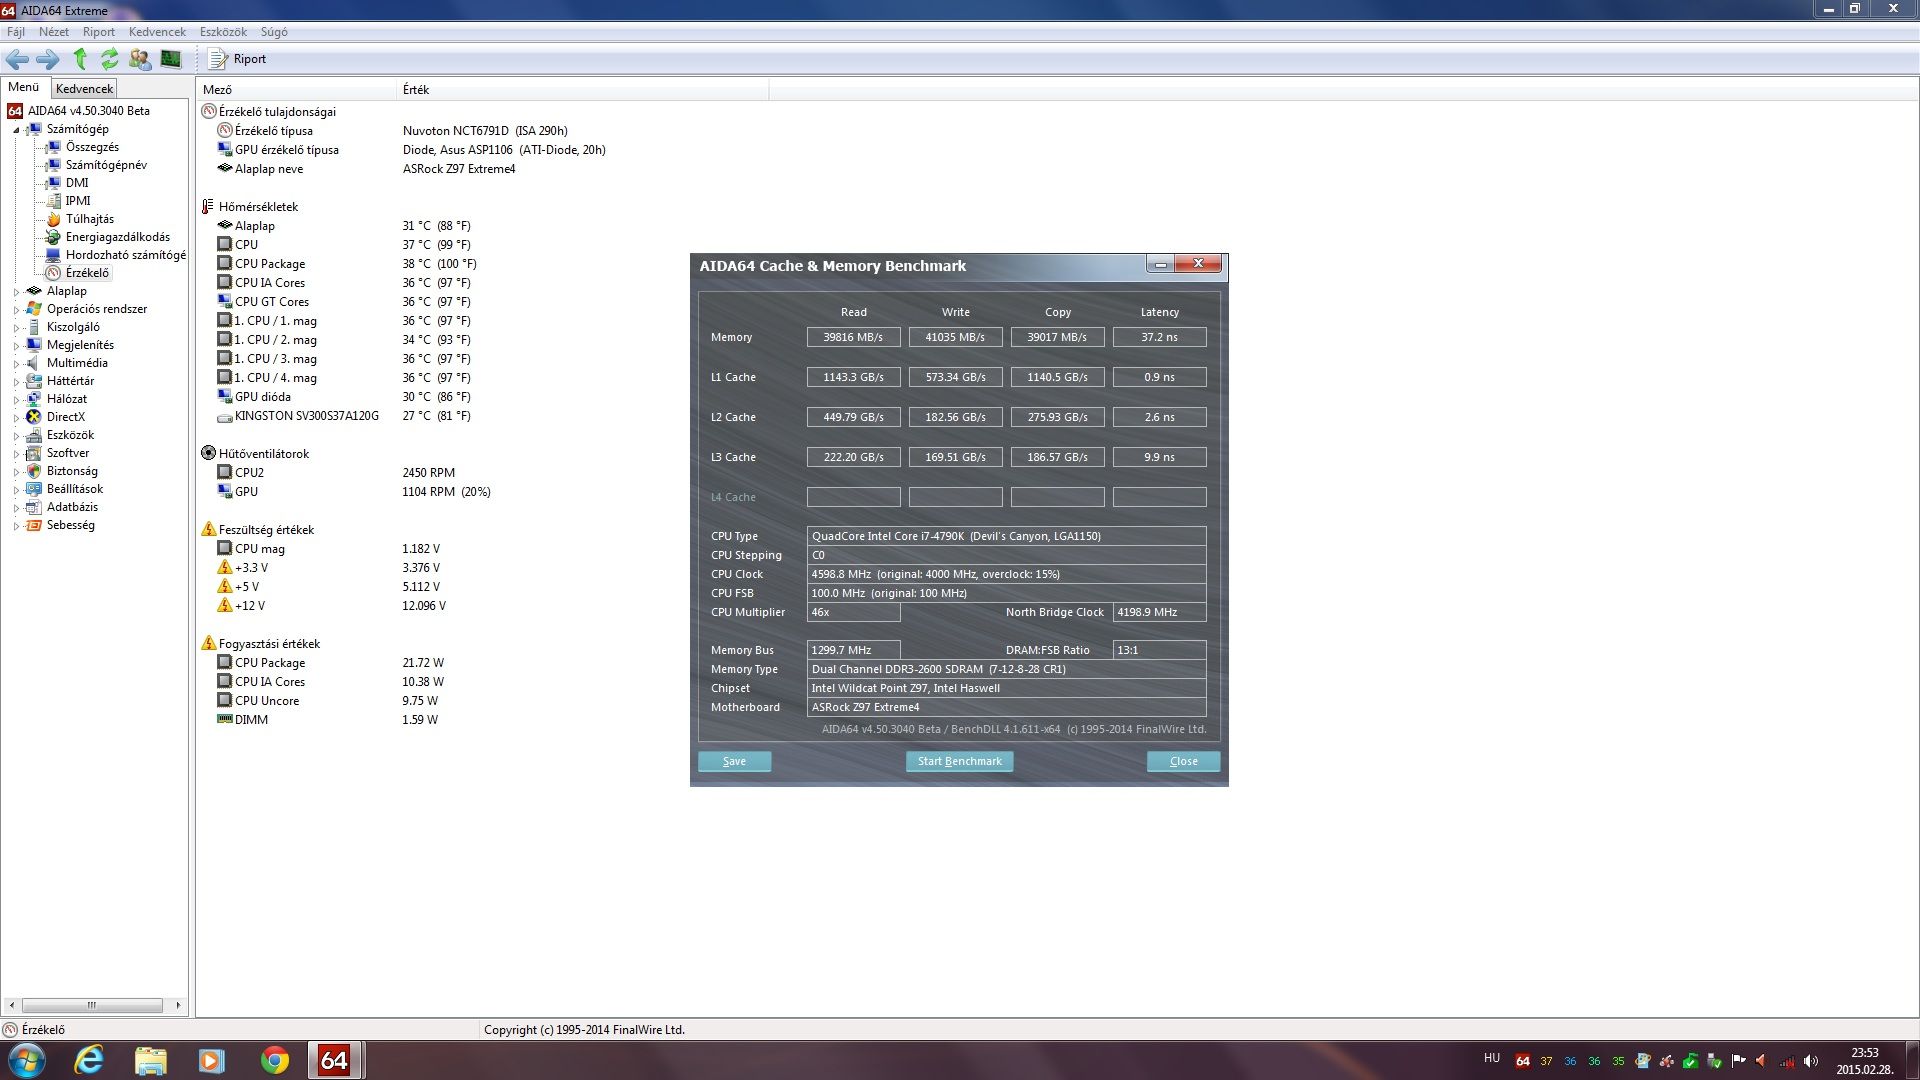Select Szoftver in the tree
1920x1080 pixels.
click(68, 453)
